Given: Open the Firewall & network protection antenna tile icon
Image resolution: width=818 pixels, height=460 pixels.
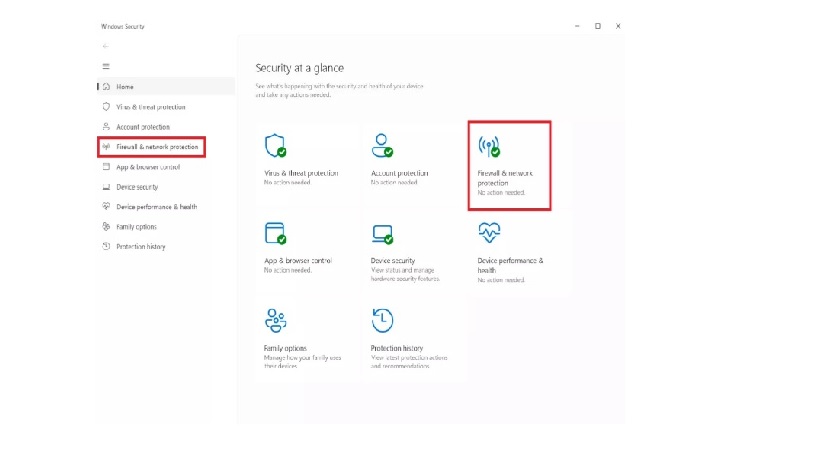Looking at the screenshot, I should (489, 146).
